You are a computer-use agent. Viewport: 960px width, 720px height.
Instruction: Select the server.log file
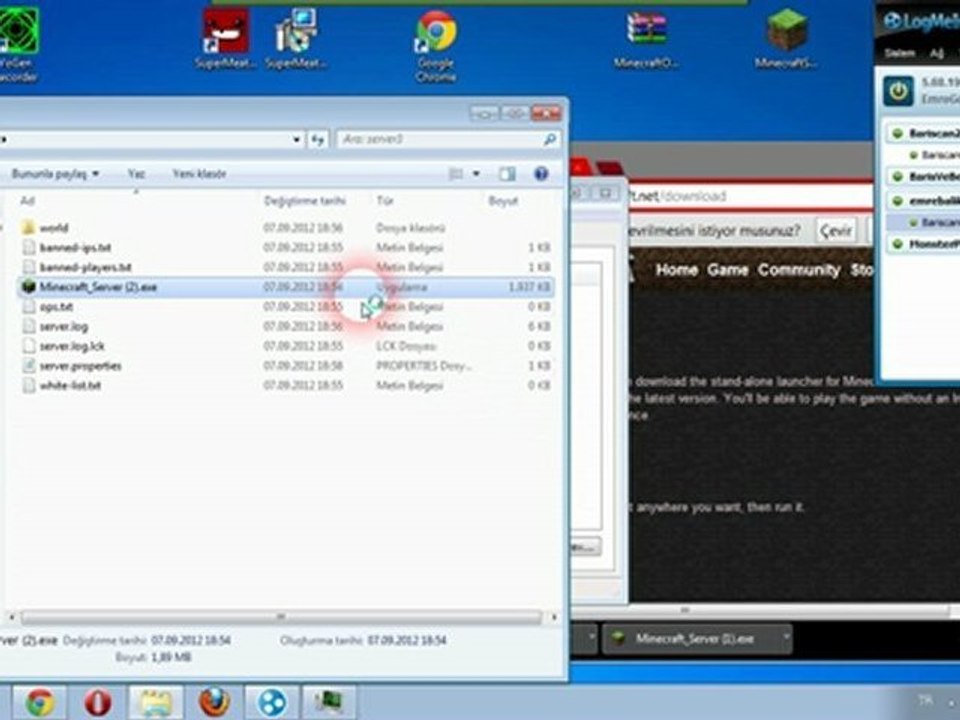click(x=285, y=326)
